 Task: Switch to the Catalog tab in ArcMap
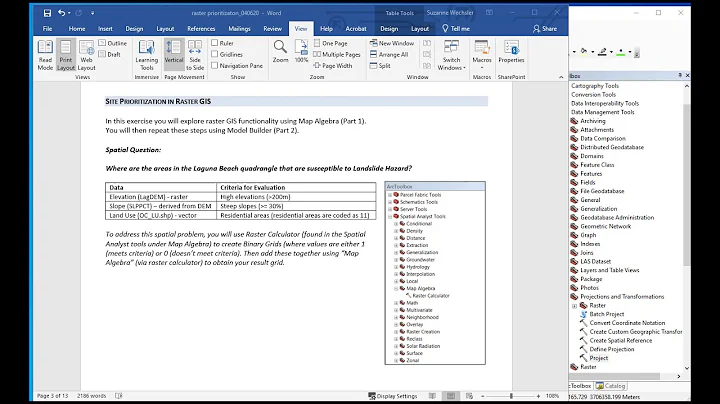click(611, 386)
